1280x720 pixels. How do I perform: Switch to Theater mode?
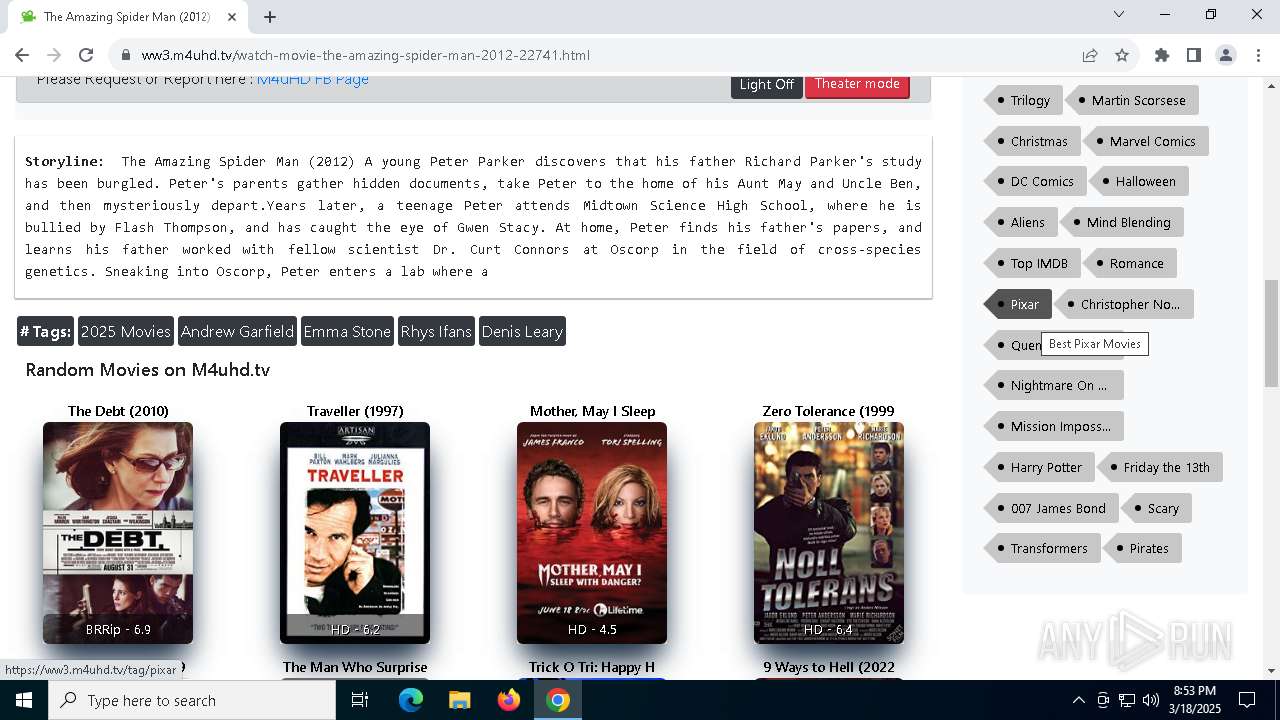pyautogui.click(x=857, y=84)
